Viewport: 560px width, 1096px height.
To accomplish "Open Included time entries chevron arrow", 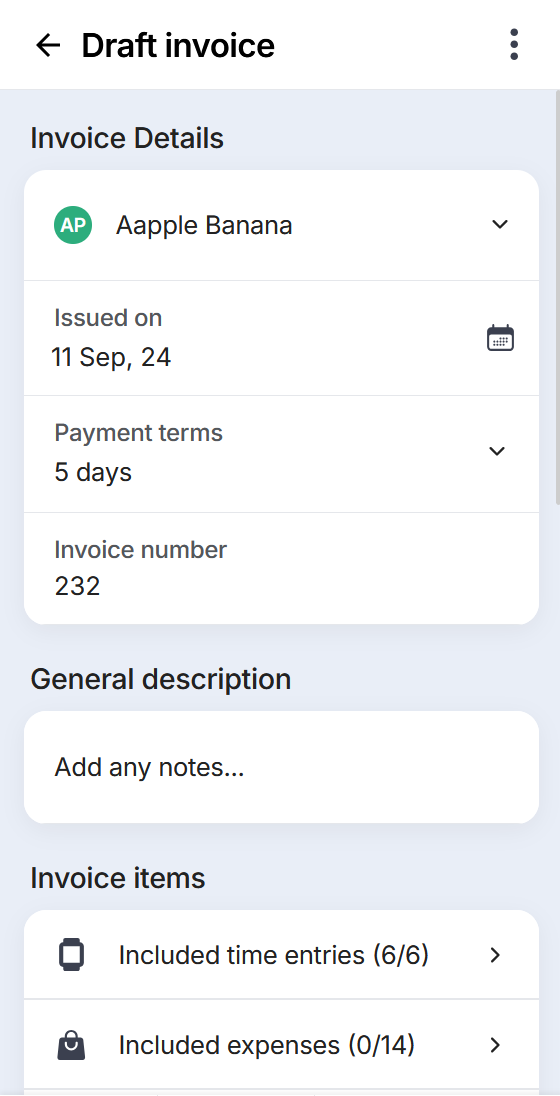I will click(496, 955).
